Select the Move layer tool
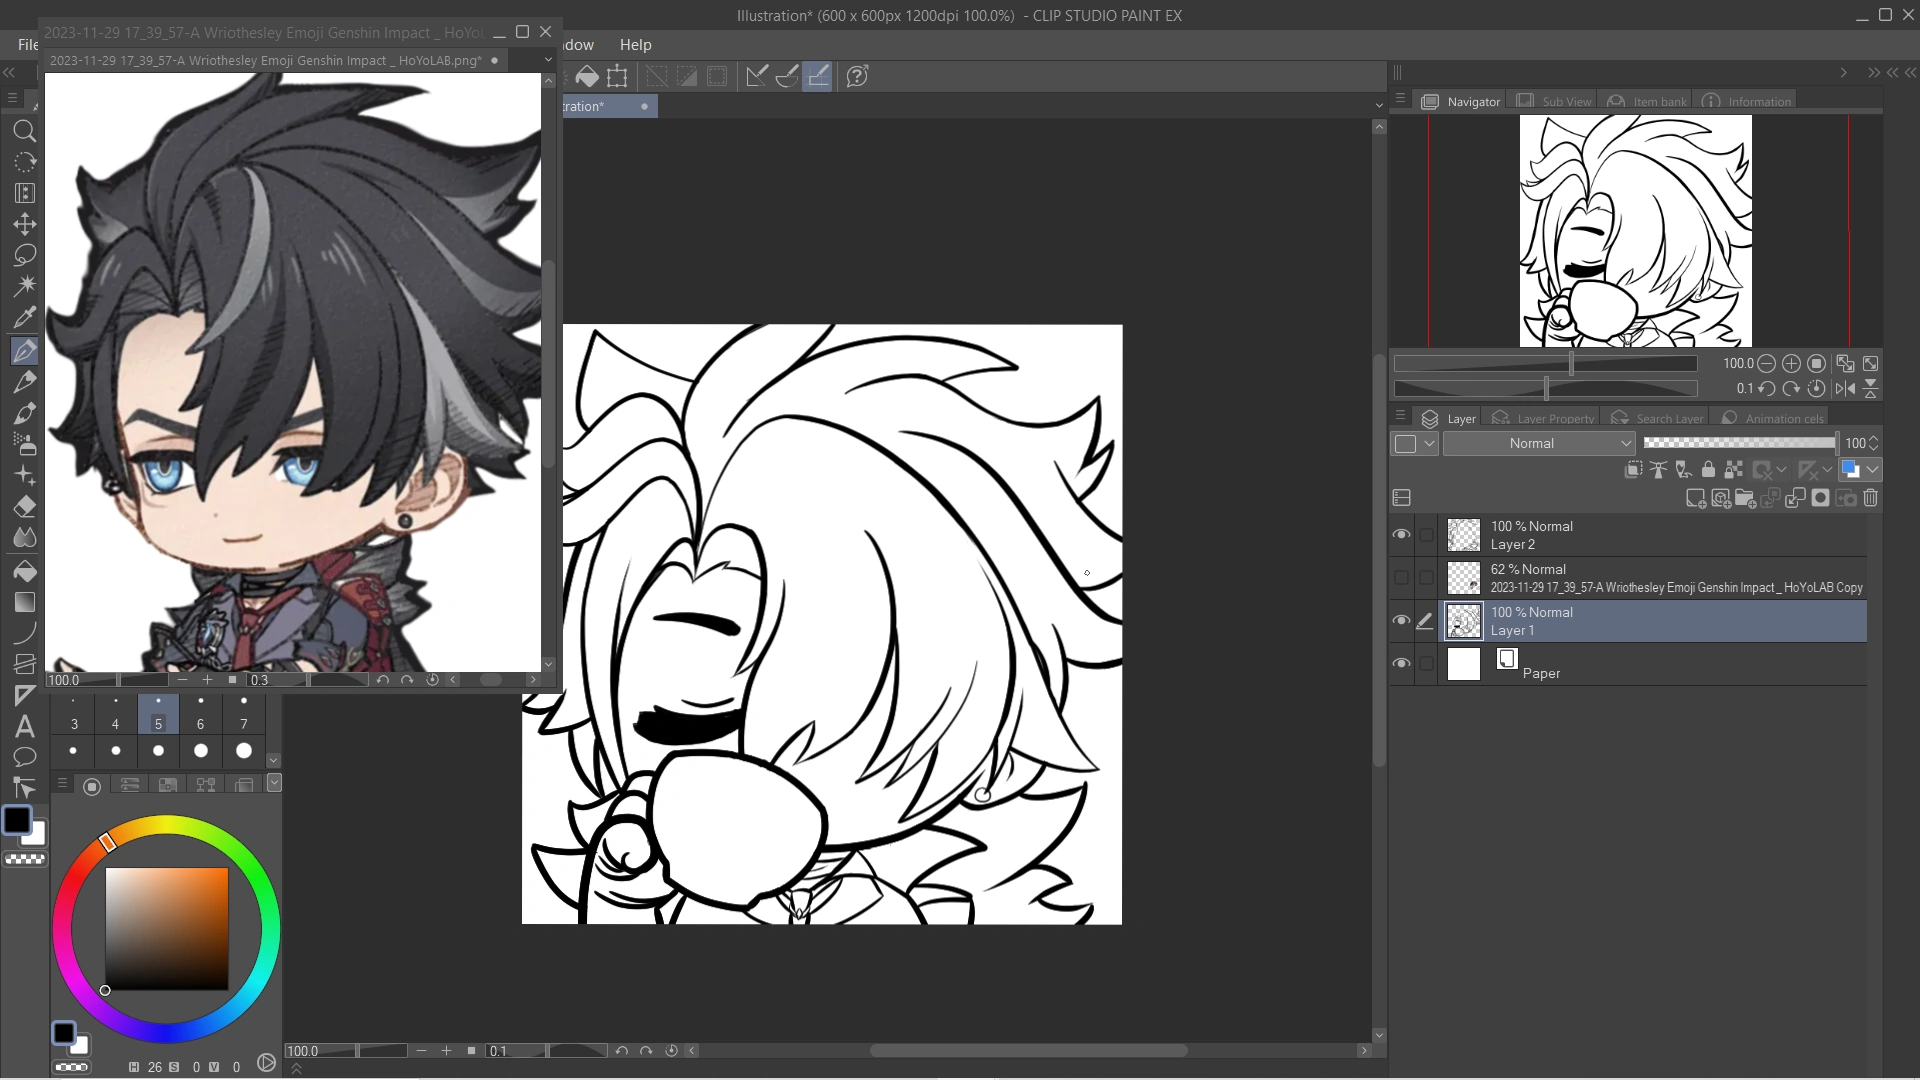Image resolution: width=1920 pixels, height=1080 pixels. [x=25, y=224]
